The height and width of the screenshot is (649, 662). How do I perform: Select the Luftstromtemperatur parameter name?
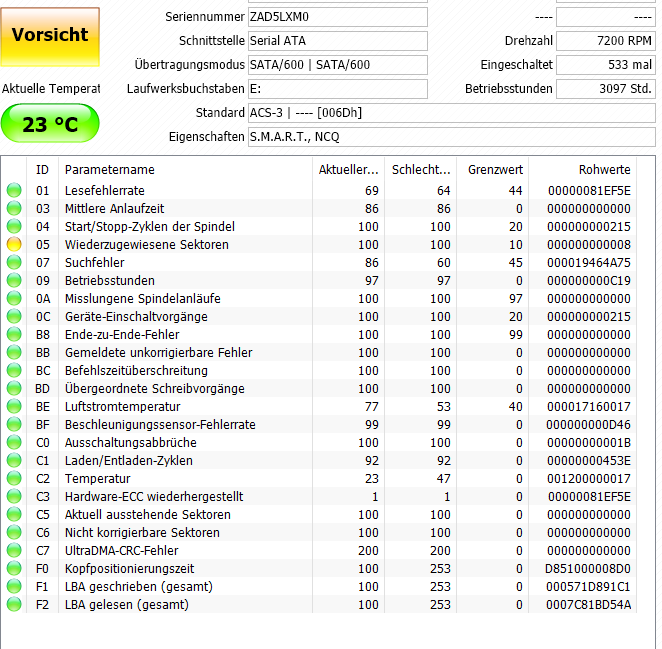click(122, 407)
